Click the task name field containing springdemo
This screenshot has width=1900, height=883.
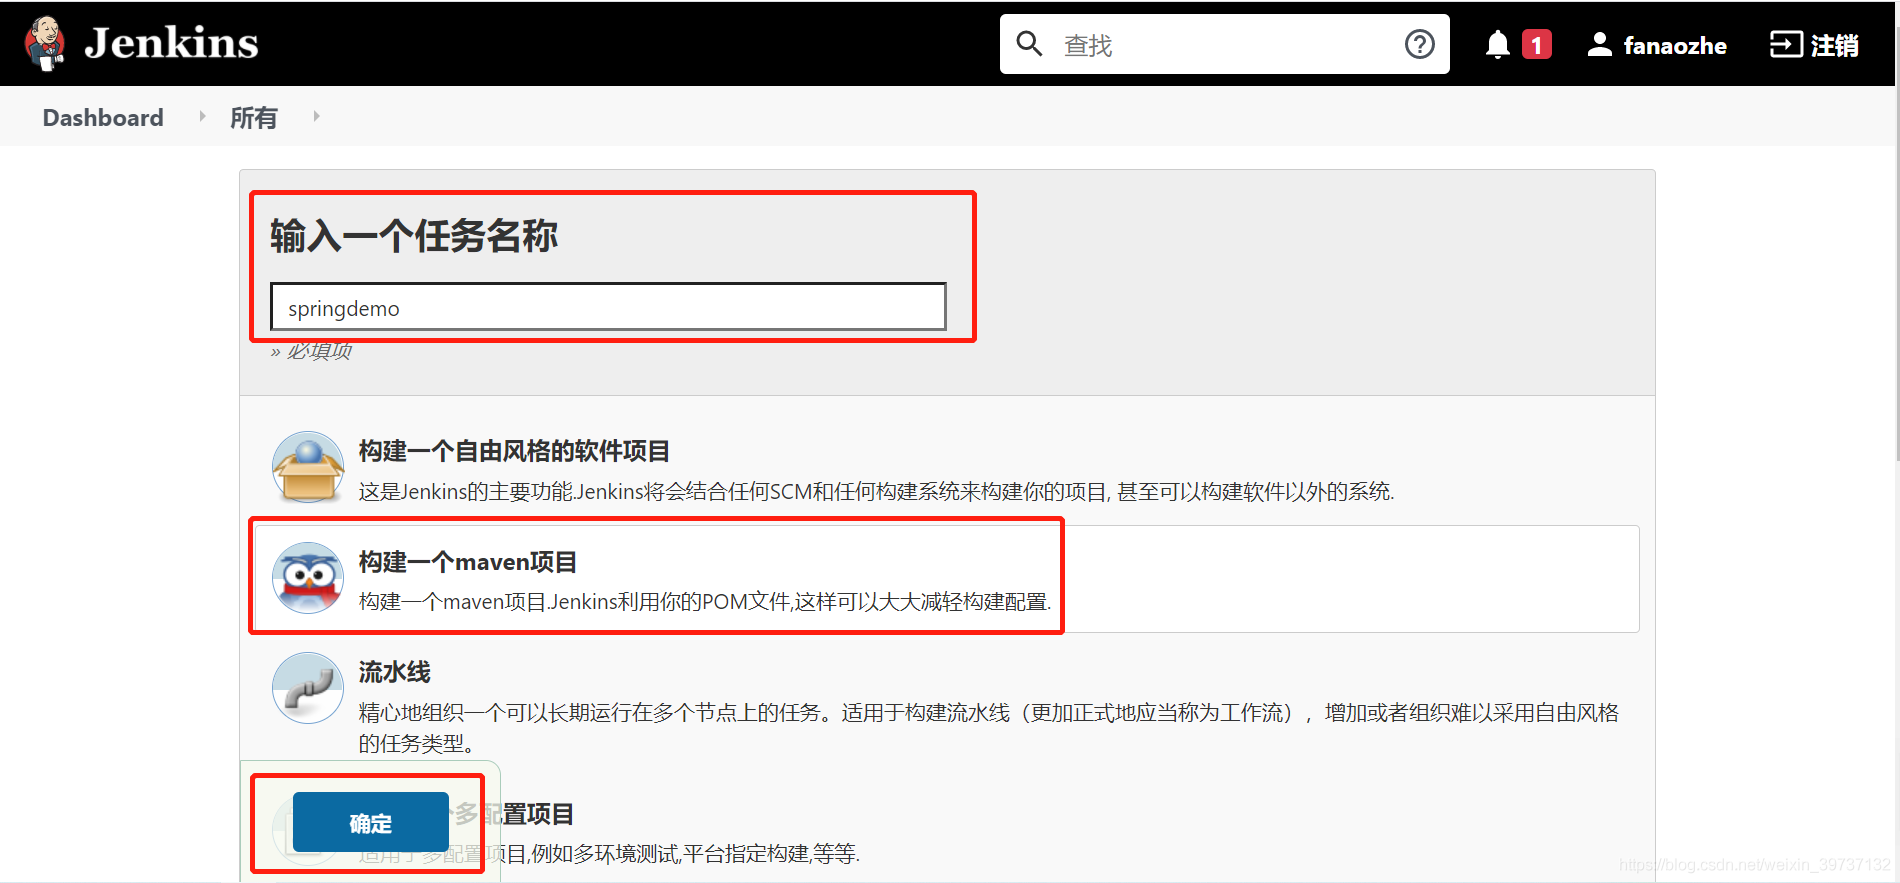(x=608, y=307)
